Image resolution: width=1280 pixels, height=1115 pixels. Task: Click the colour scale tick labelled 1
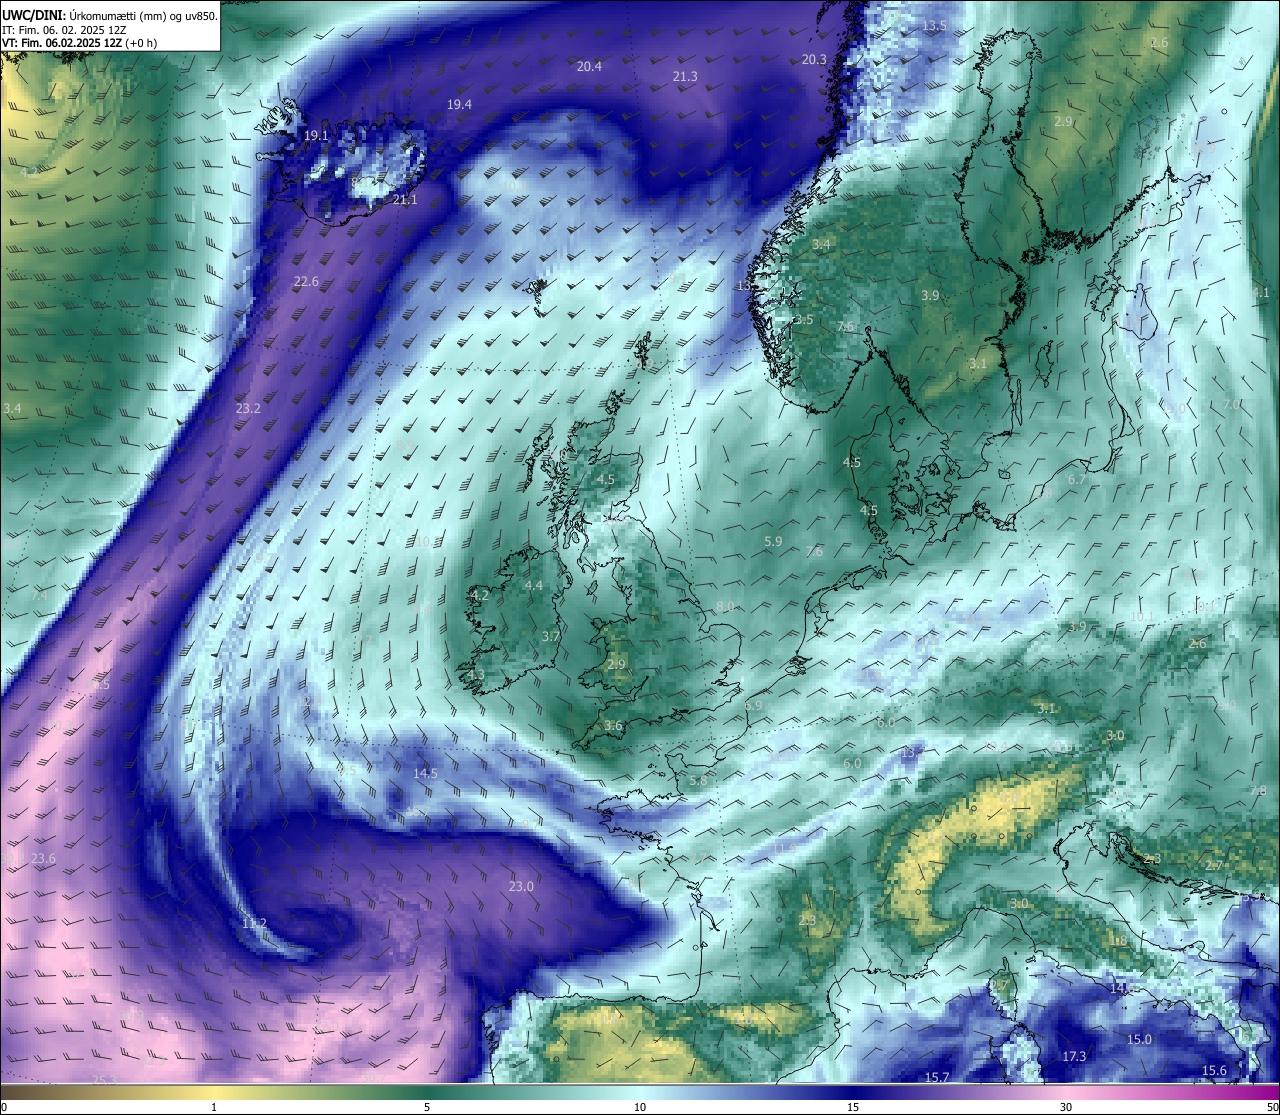pyautogui.click(x=214, y=1107)
